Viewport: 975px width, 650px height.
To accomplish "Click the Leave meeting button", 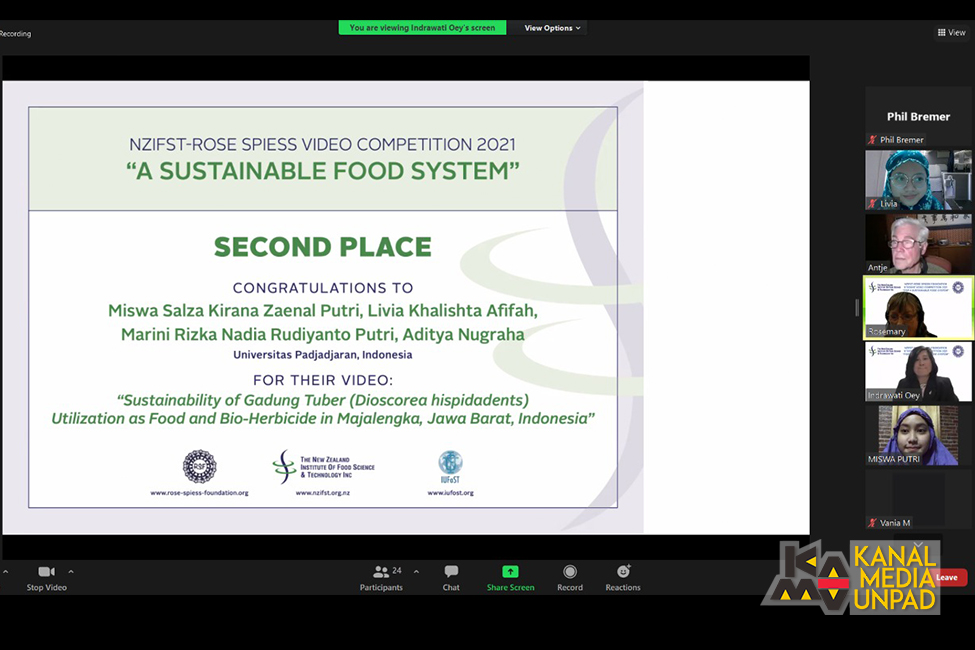I will [x=948, y=577].
